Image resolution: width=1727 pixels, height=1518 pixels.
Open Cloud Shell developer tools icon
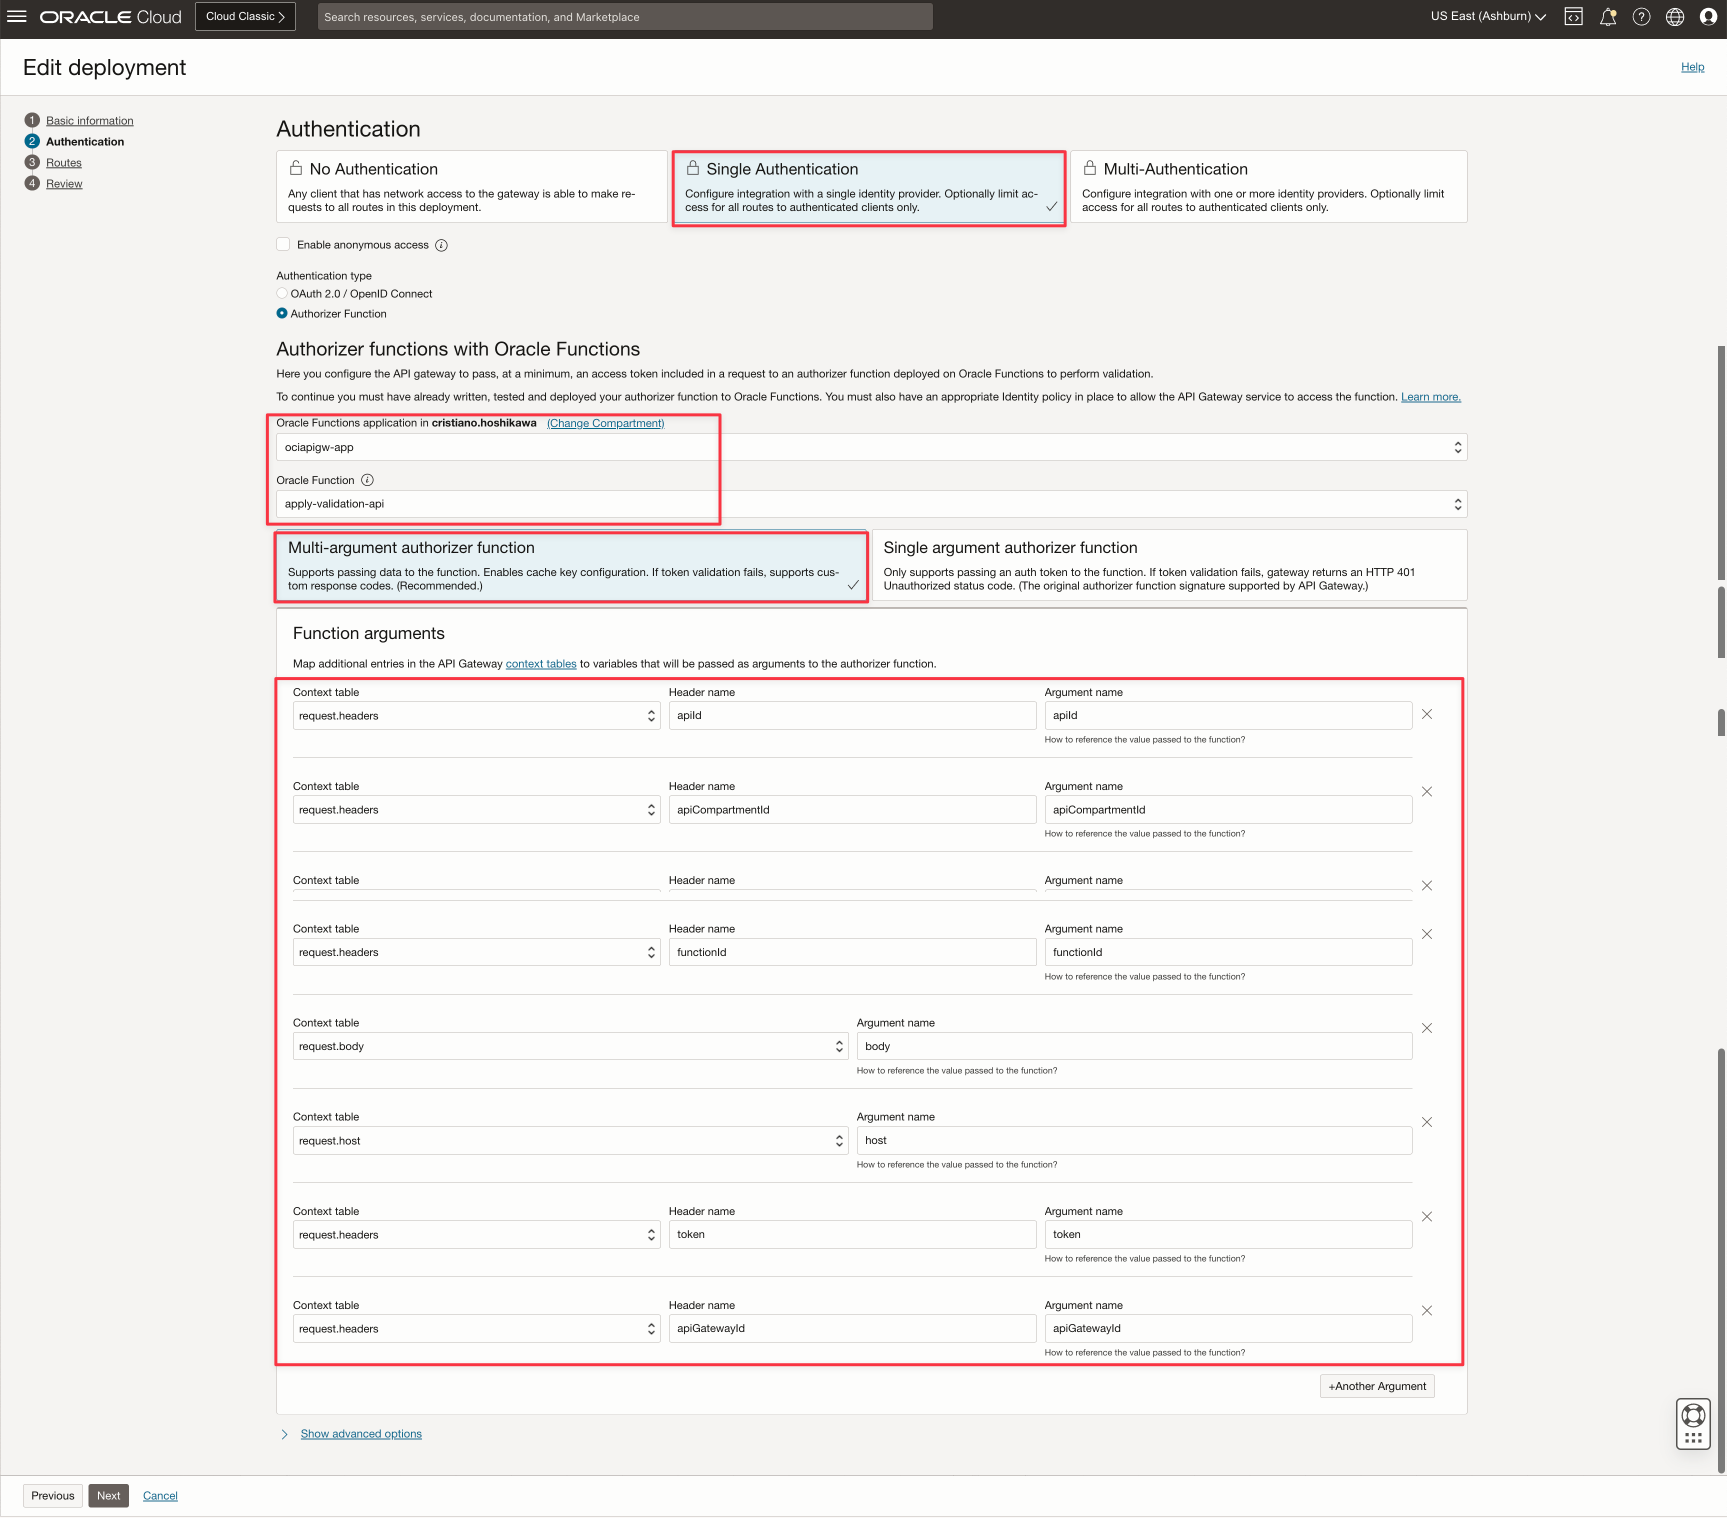coord(1573,17)
